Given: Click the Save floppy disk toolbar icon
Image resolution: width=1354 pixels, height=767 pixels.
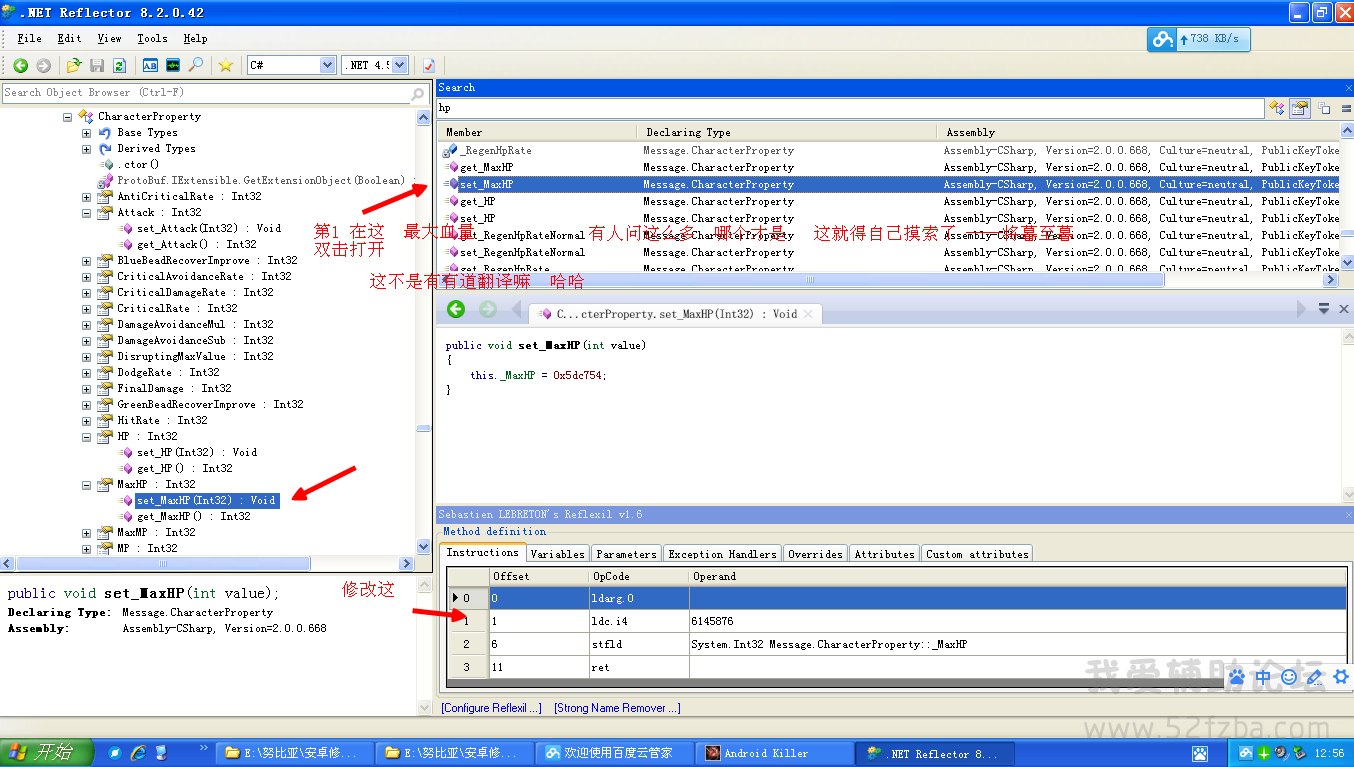Looking at the screenshot, I should 97,65.
